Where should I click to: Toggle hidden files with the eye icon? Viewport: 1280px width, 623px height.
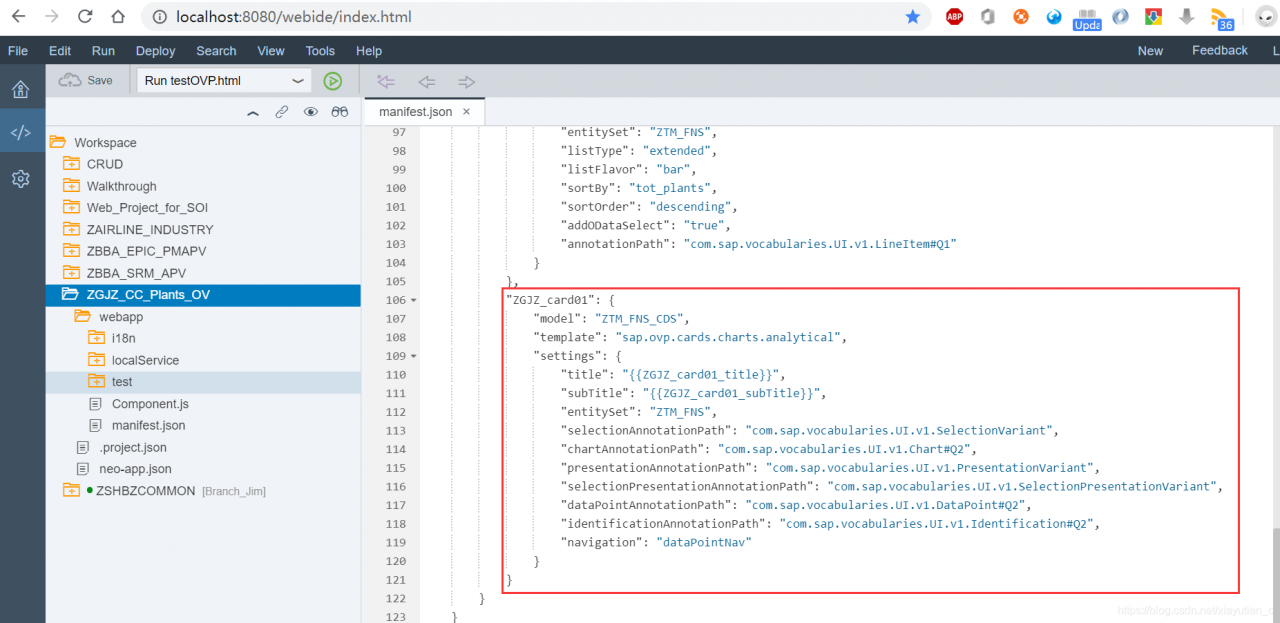pos(311,112)
